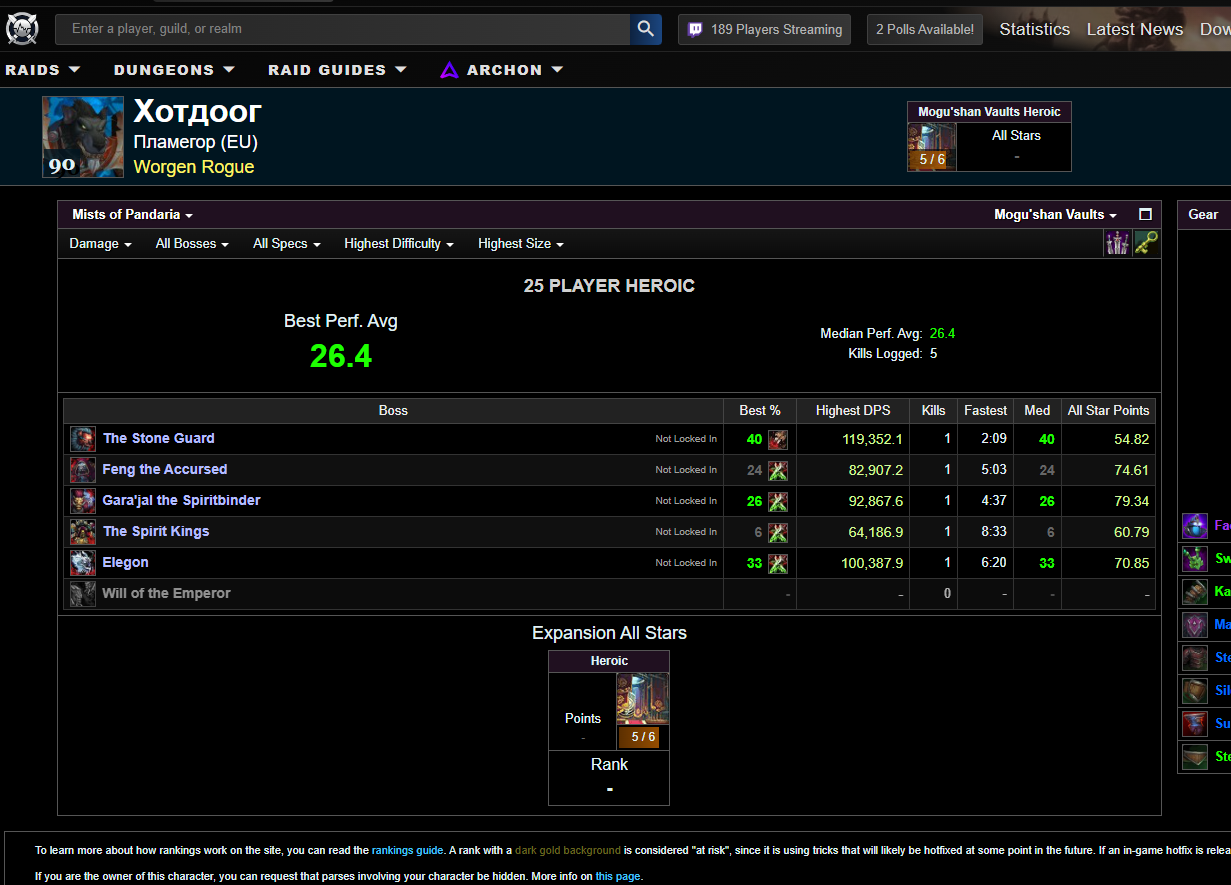The height and width of the screenshot is (885, 1231).
Task: Open the Archon dropdown menu
Action: pyautogui.click(x=502, y=70)
